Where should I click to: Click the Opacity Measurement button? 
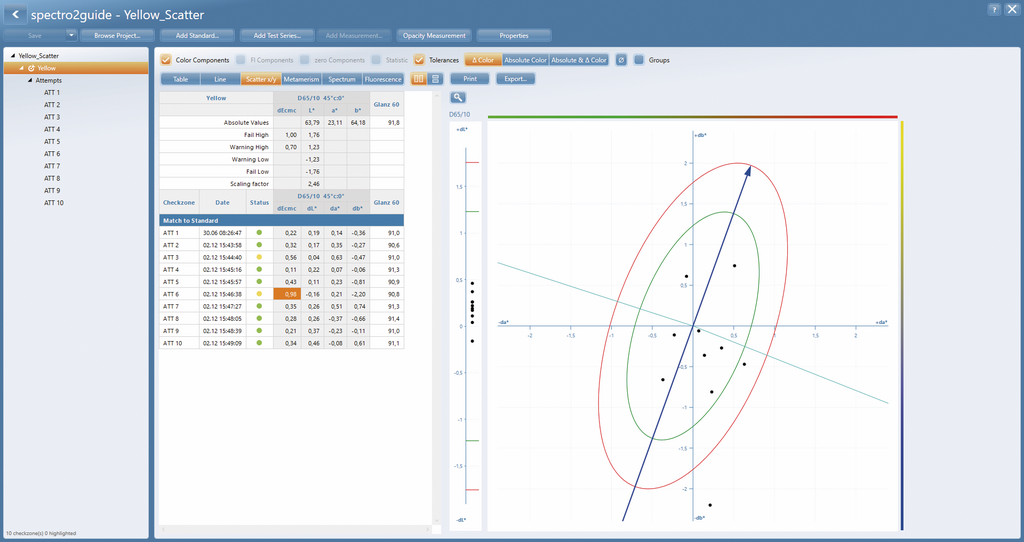434,35
